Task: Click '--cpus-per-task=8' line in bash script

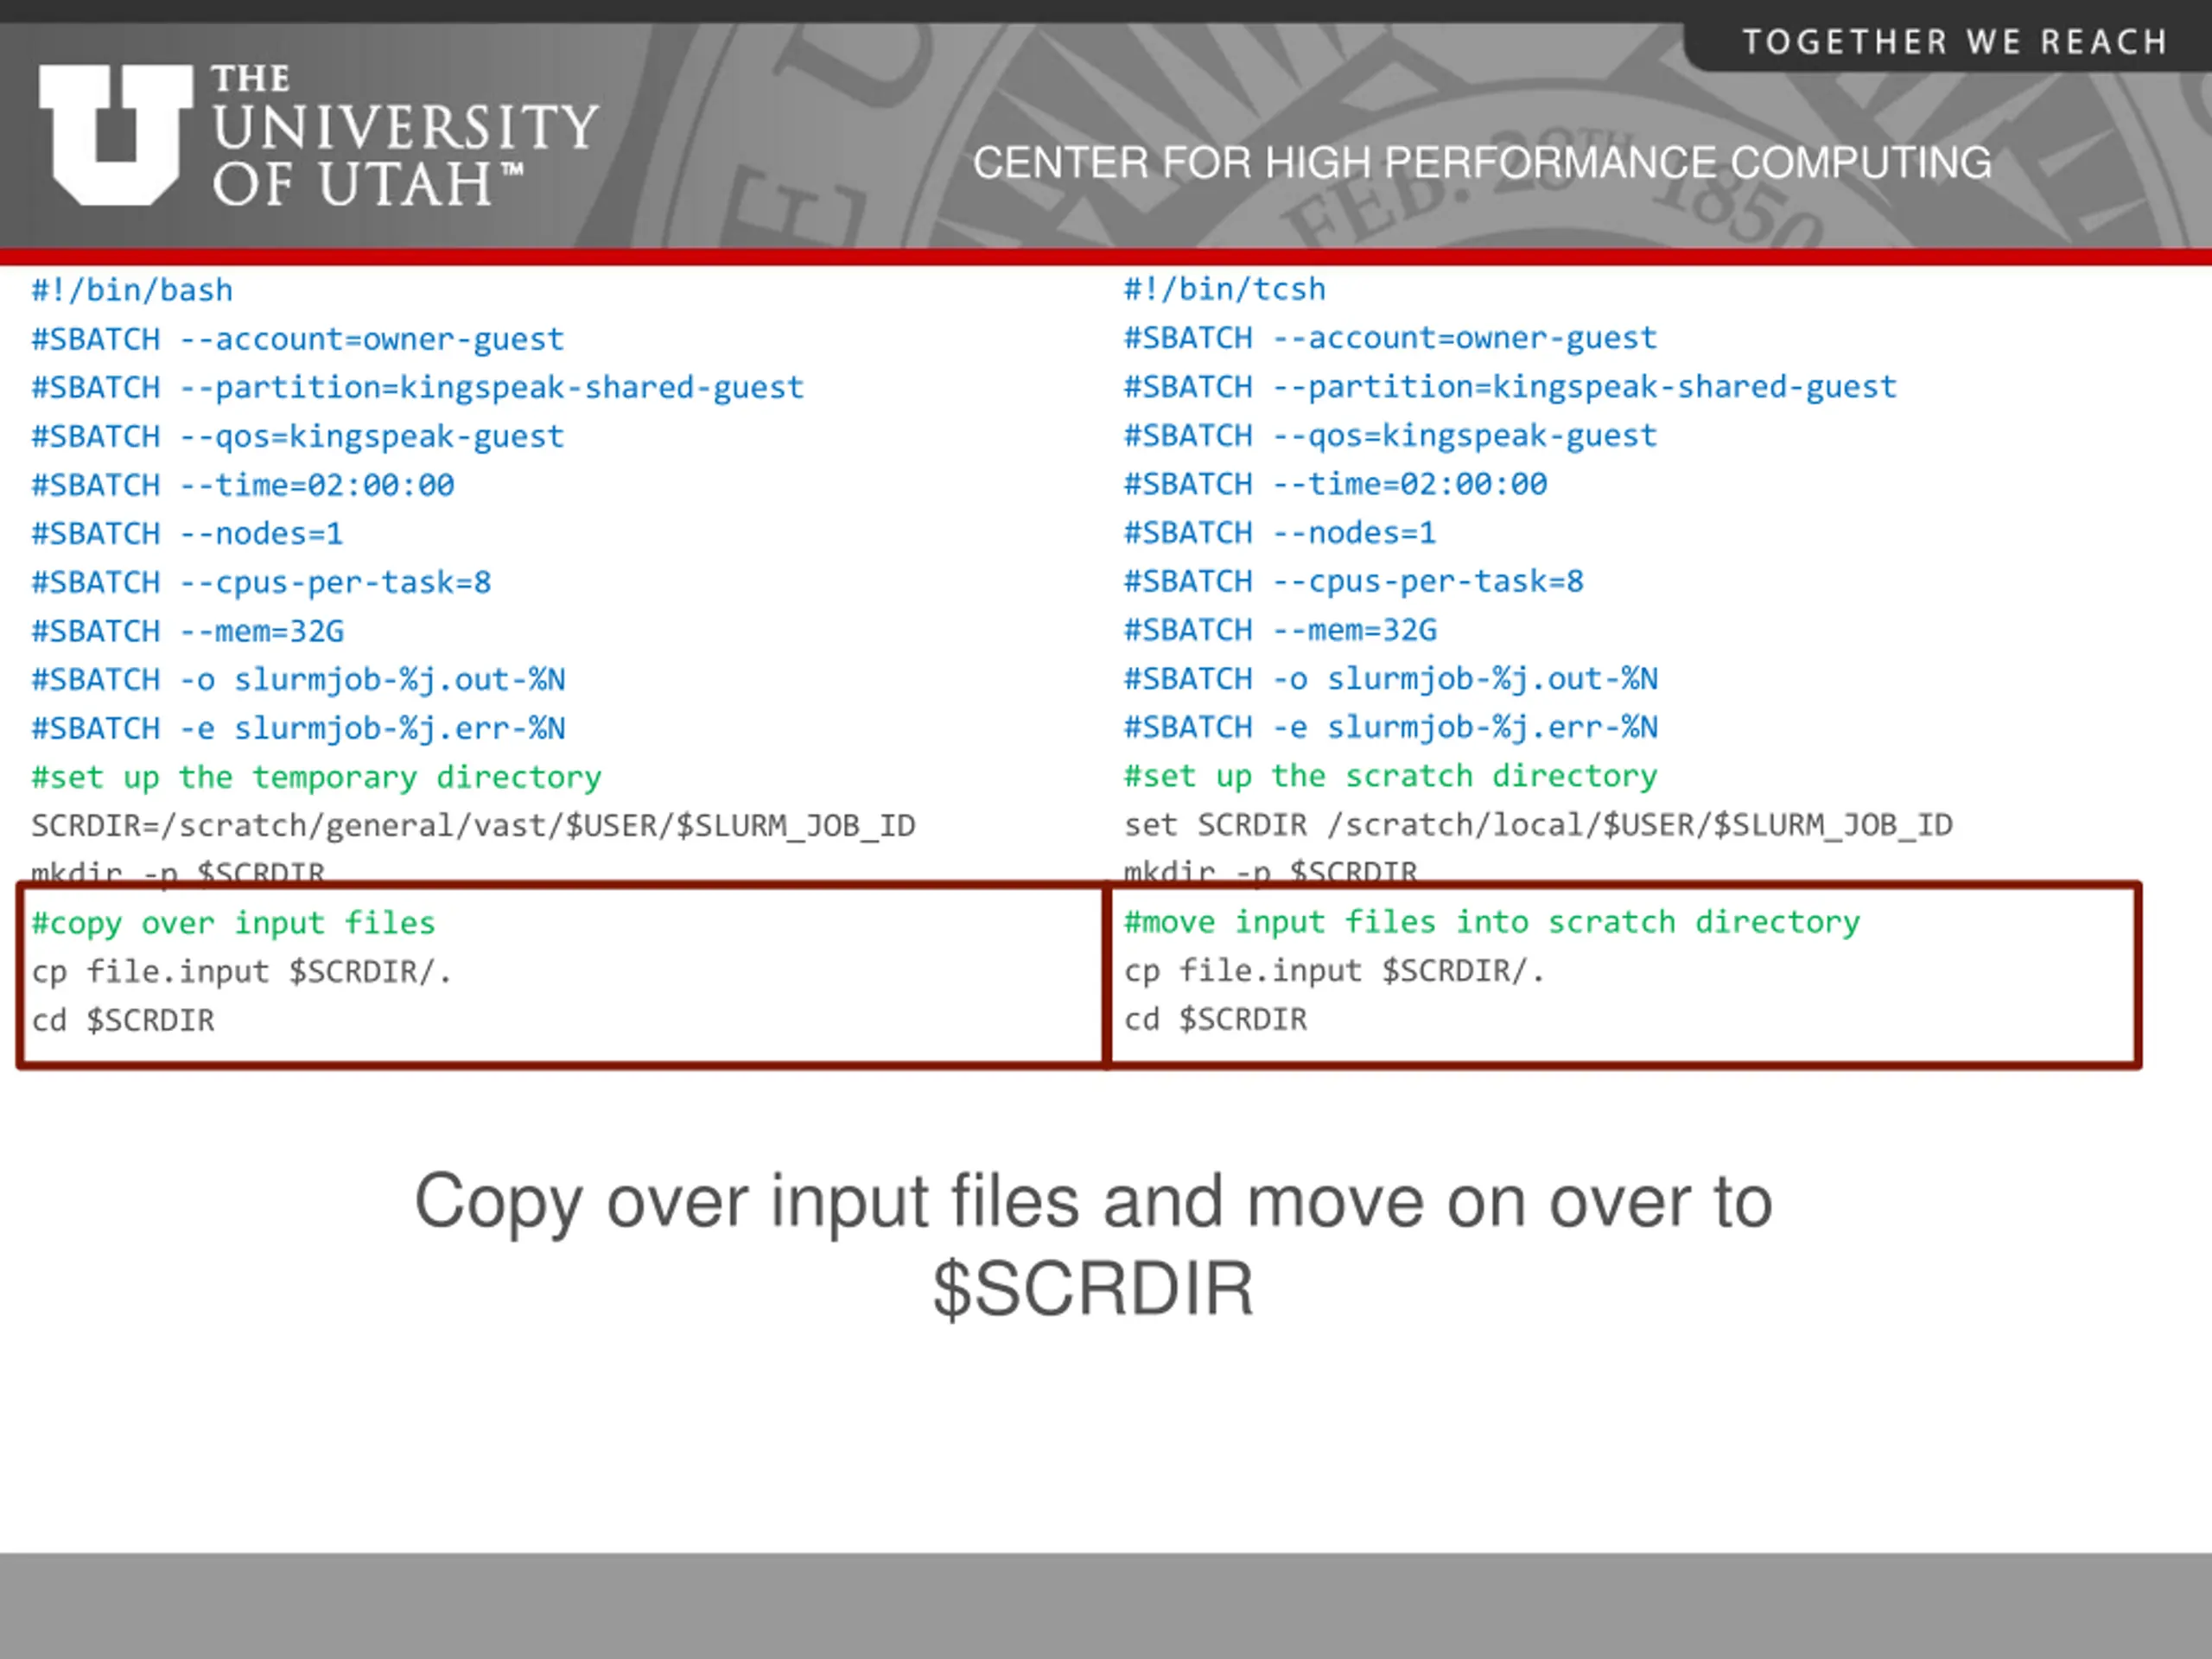Action: [x=262, y=583]
